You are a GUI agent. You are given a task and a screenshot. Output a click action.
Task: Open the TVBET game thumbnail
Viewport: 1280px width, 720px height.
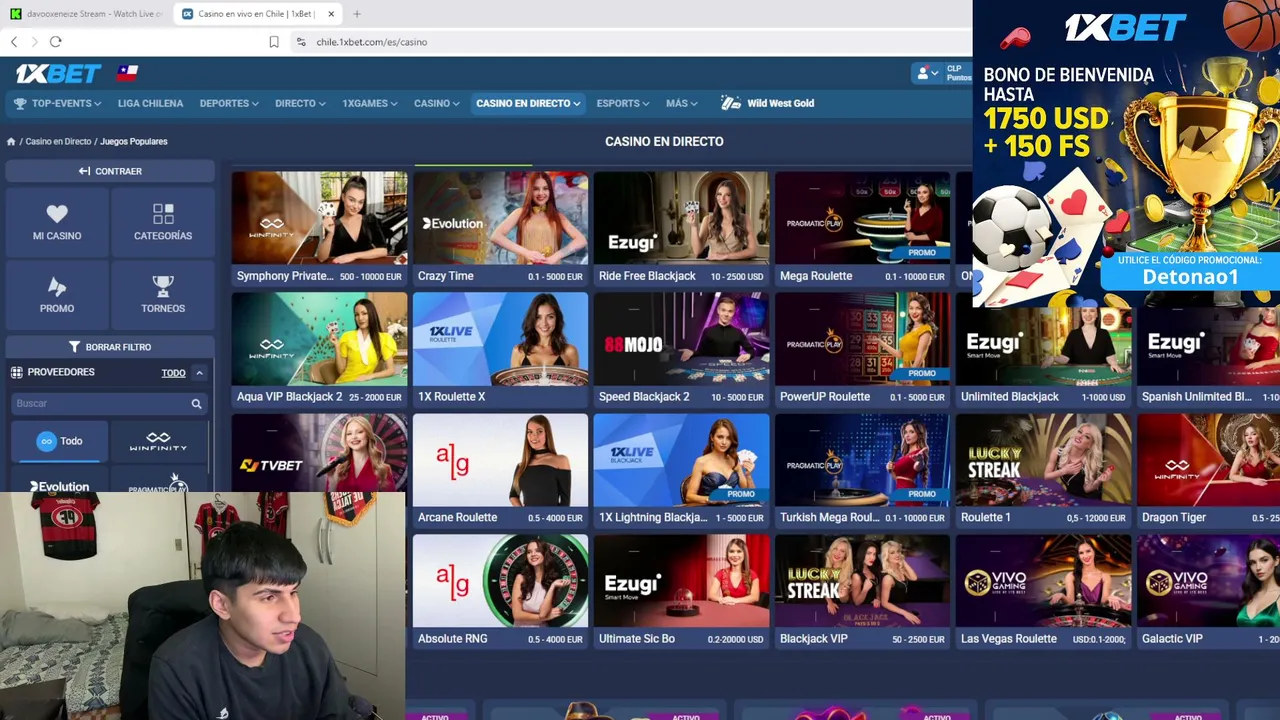319,453
